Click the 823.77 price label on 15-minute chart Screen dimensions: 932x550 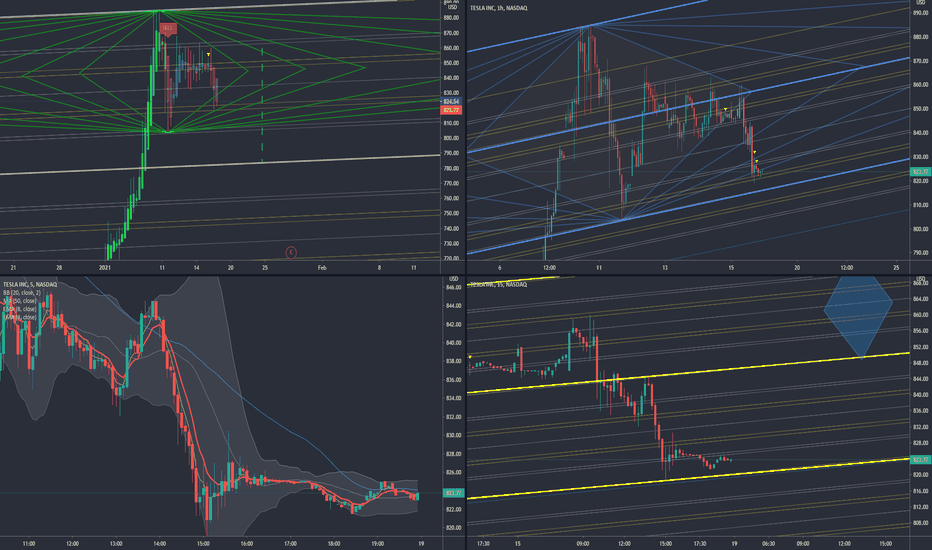point(921,460)
